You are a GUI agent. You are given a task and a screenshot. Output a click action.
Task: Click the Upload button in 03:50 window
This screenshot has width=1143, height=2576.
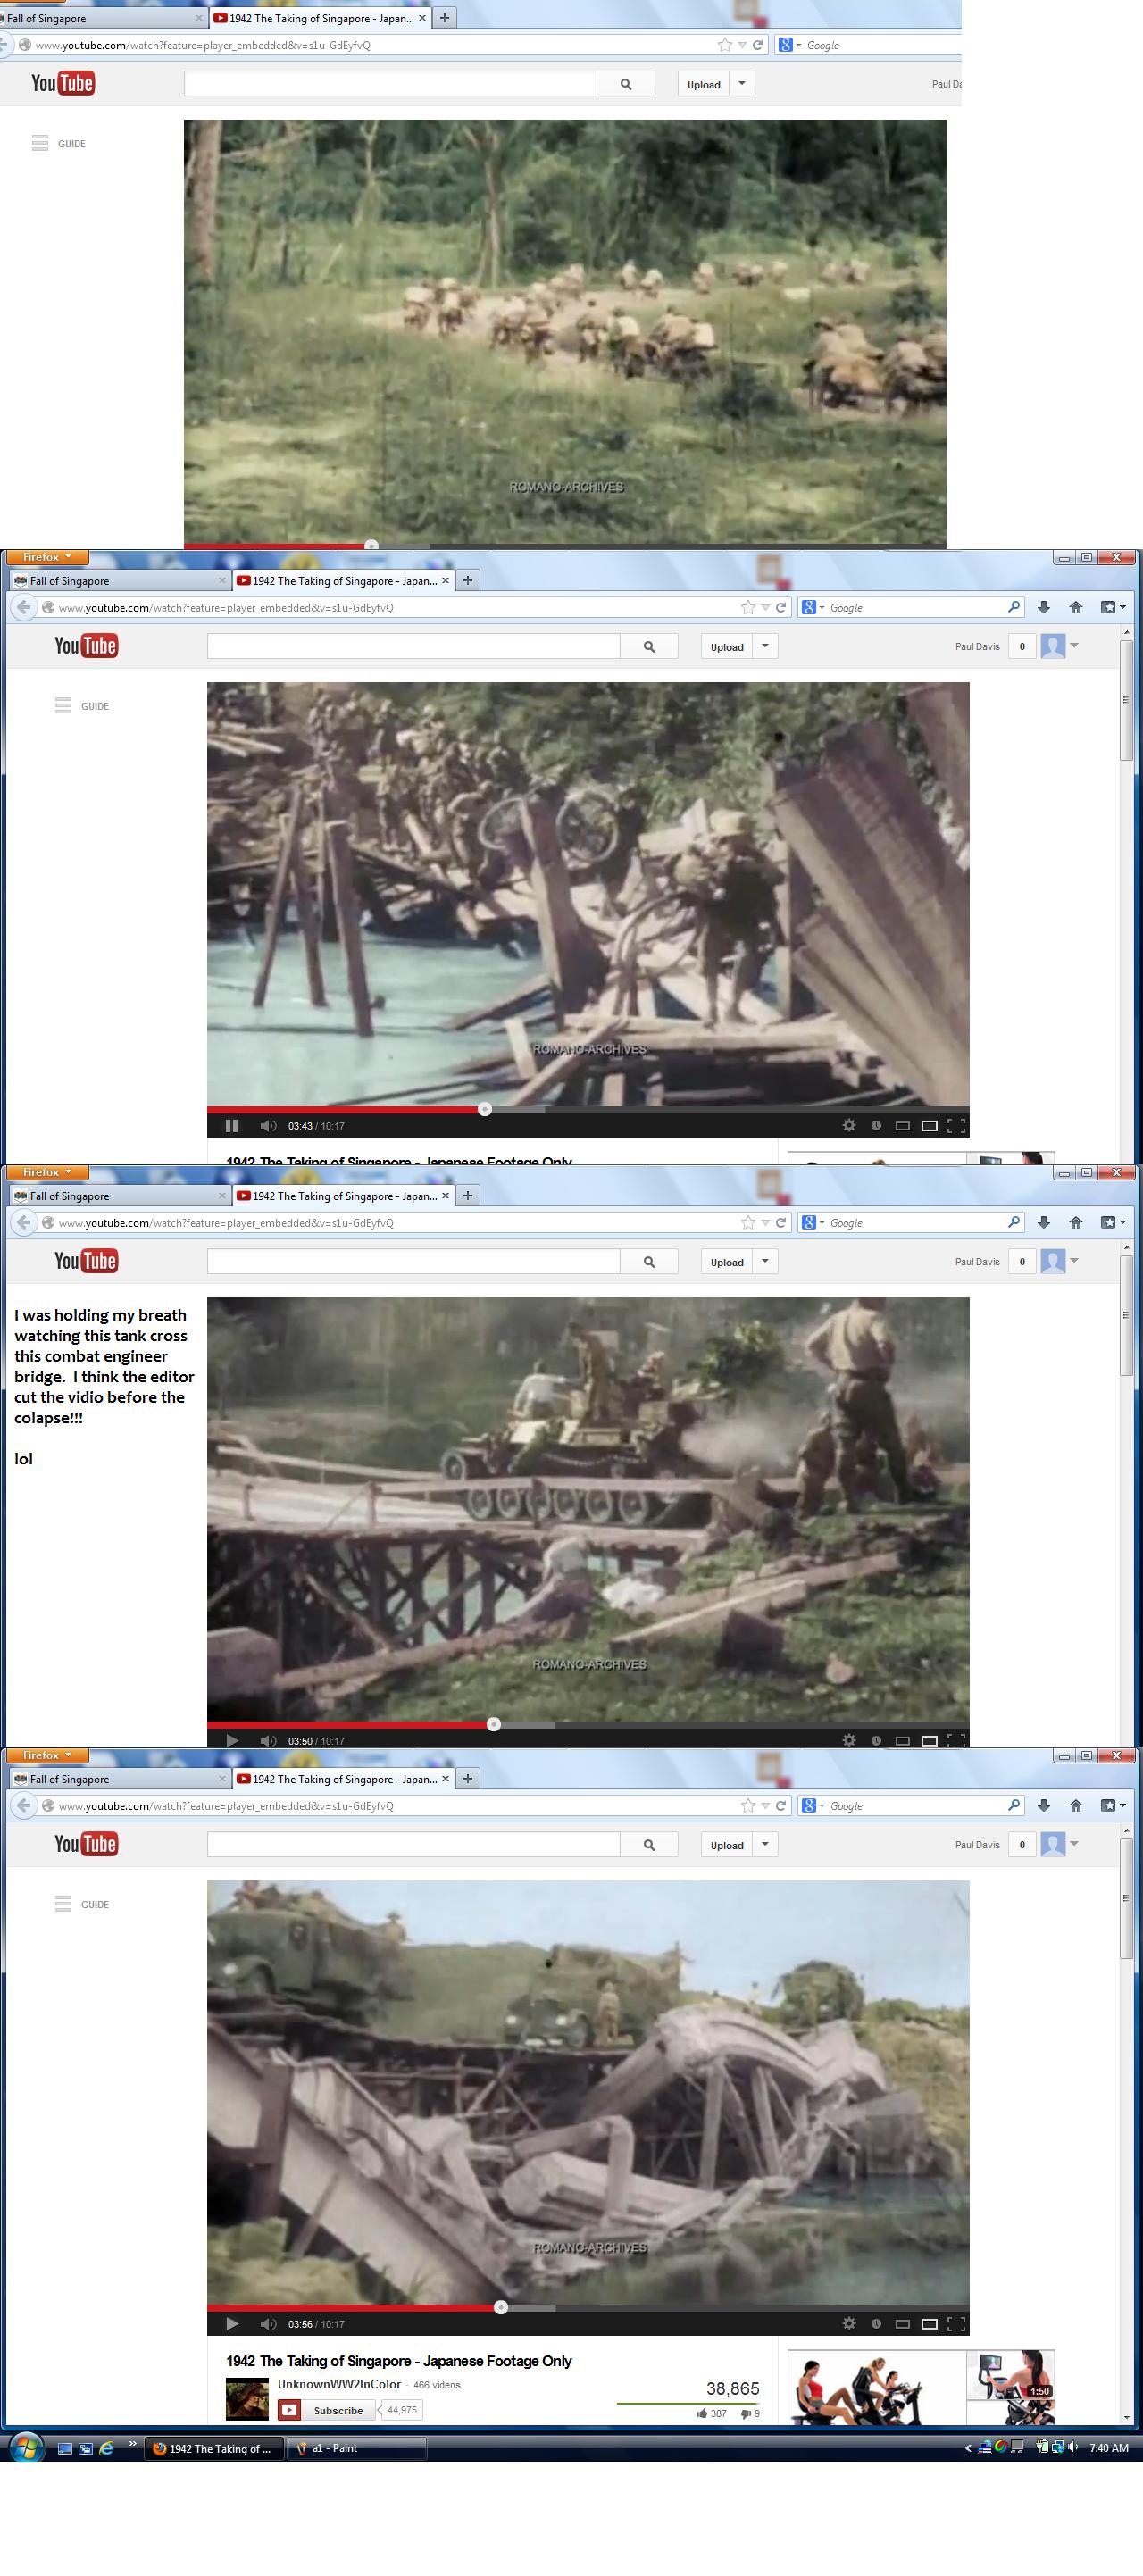(x=727, y=1261)
